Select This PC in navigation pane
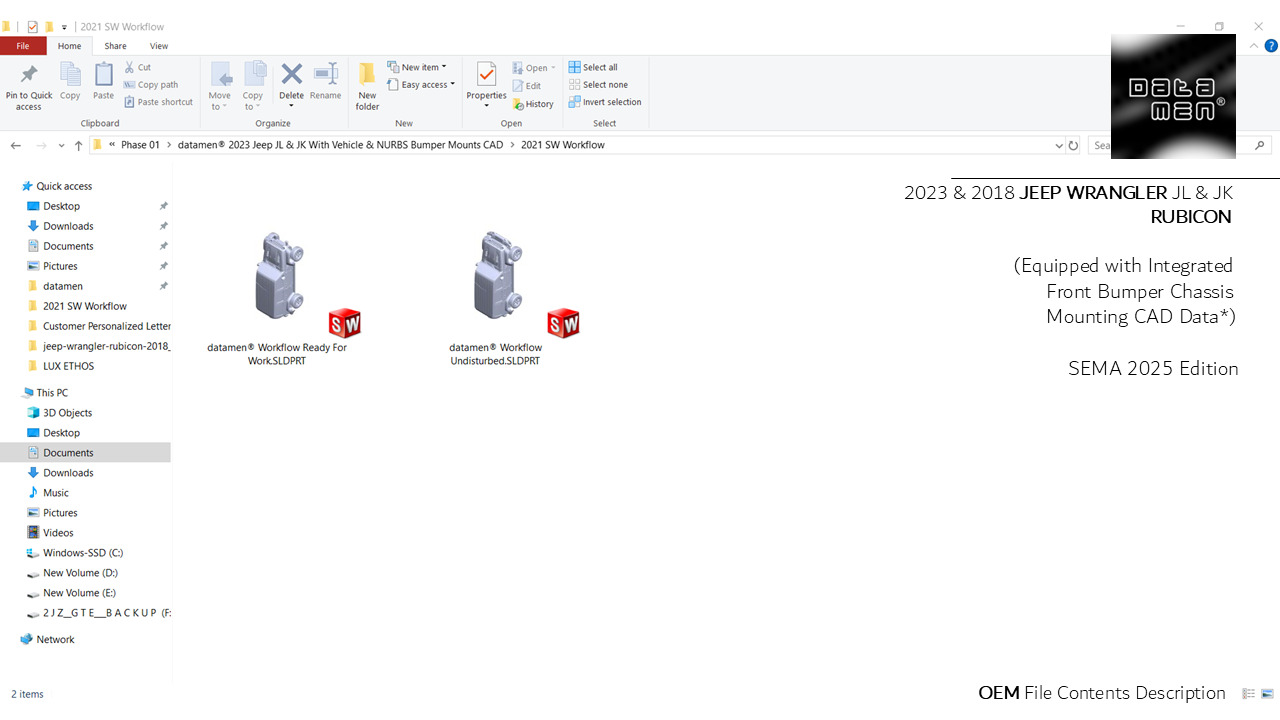This screenshot has width=1280, height=720. (x=52, y=393)
